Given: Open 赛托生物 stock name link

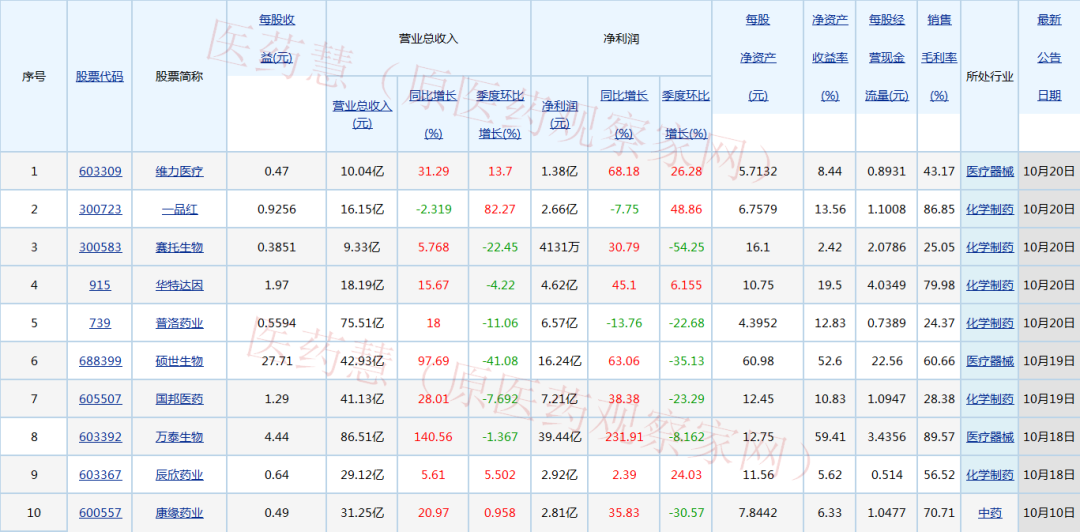Looking at the screenshot, I should [179, 247].
